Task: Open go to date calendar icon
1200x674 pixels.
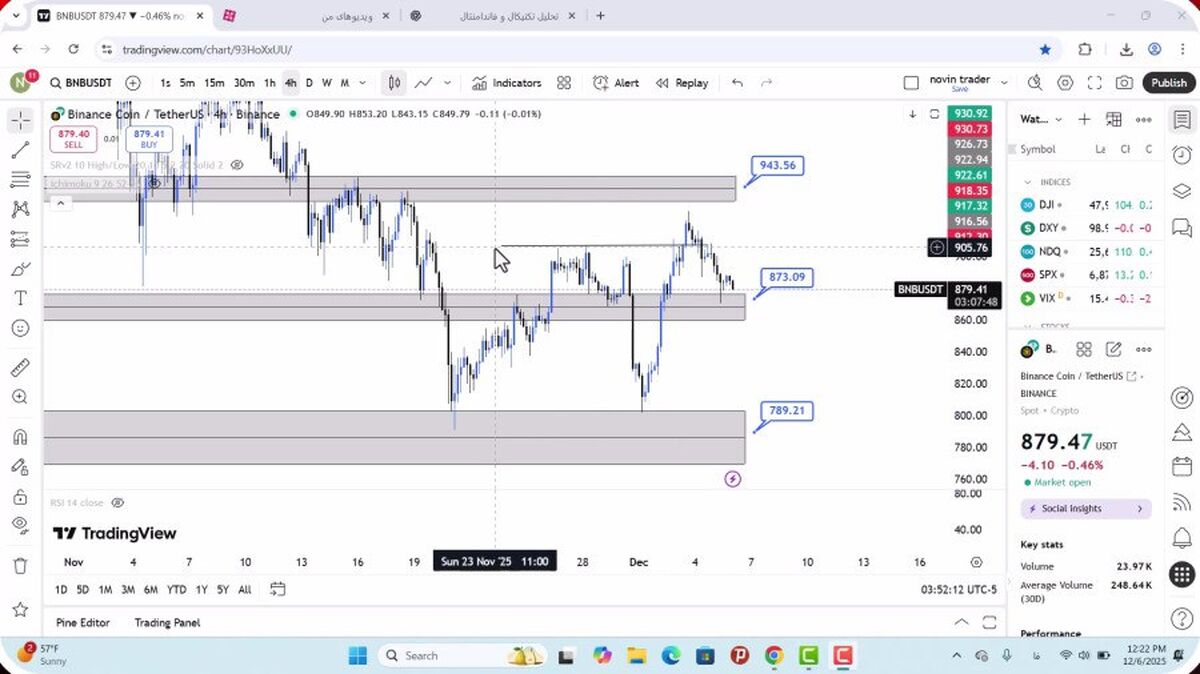Action: click(278, 590)
